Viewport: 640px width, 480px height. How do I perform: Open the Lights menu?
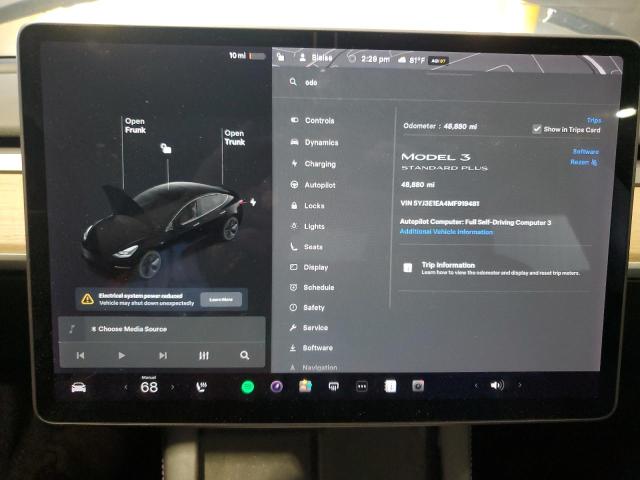coord(307,226)
